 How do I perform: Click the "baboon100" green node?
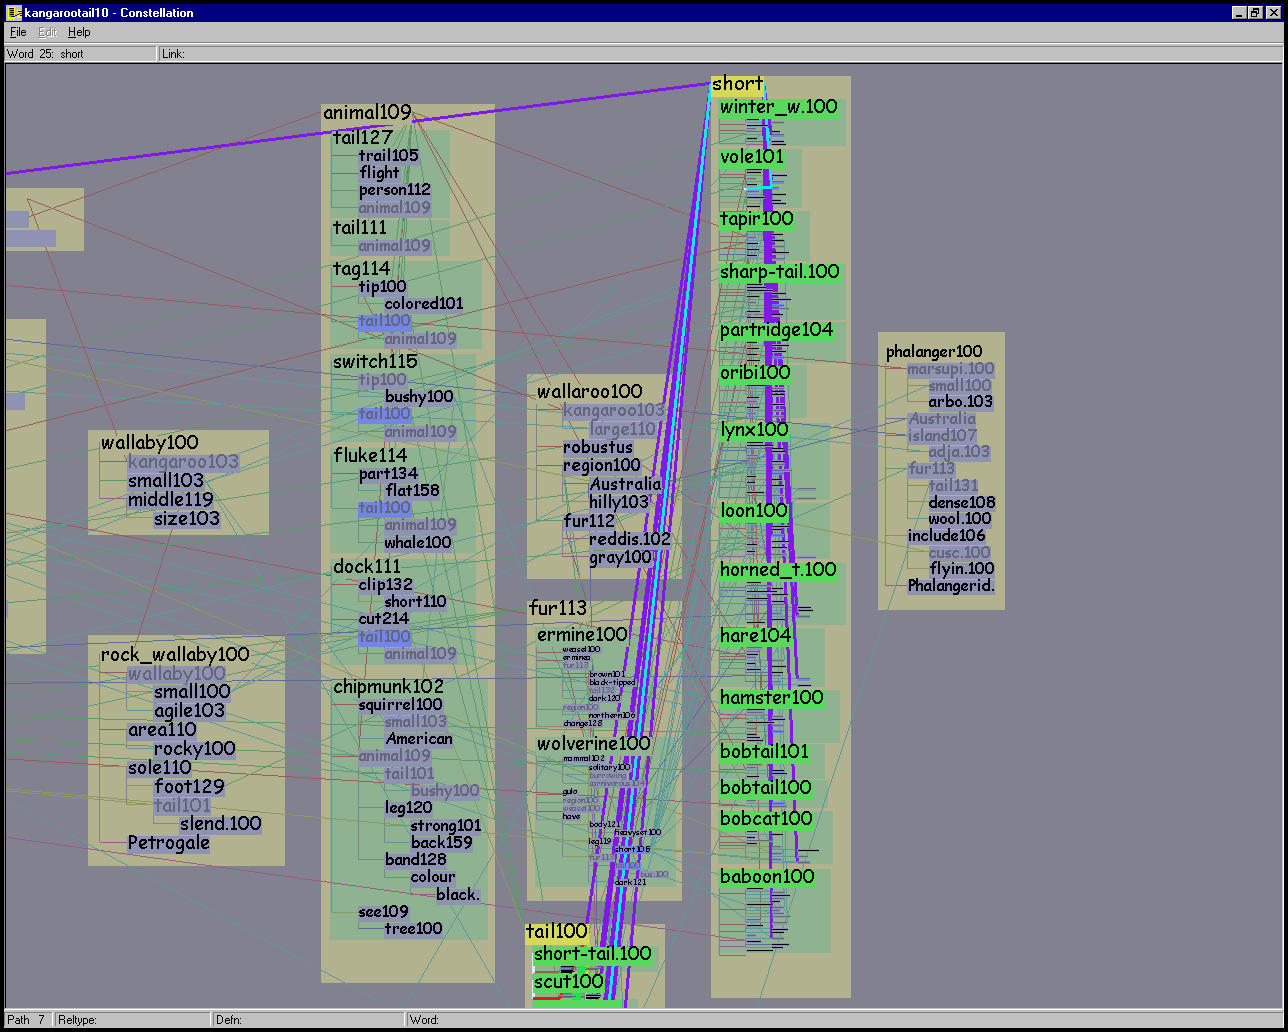coord(767,877)
